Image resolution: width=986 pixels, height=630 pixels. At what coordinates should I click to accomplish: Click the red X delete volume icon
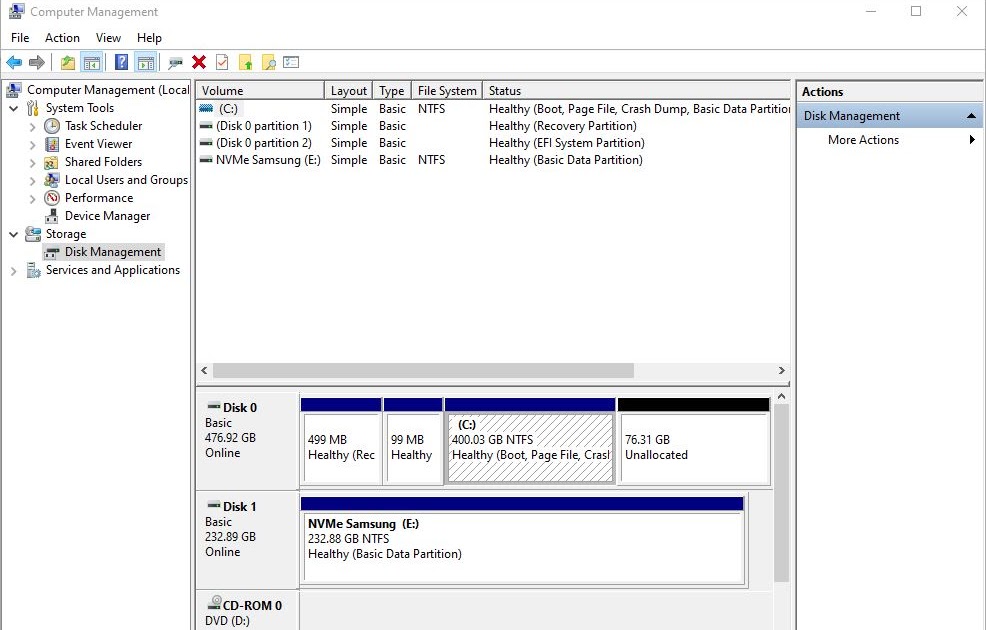coord(198,62)
